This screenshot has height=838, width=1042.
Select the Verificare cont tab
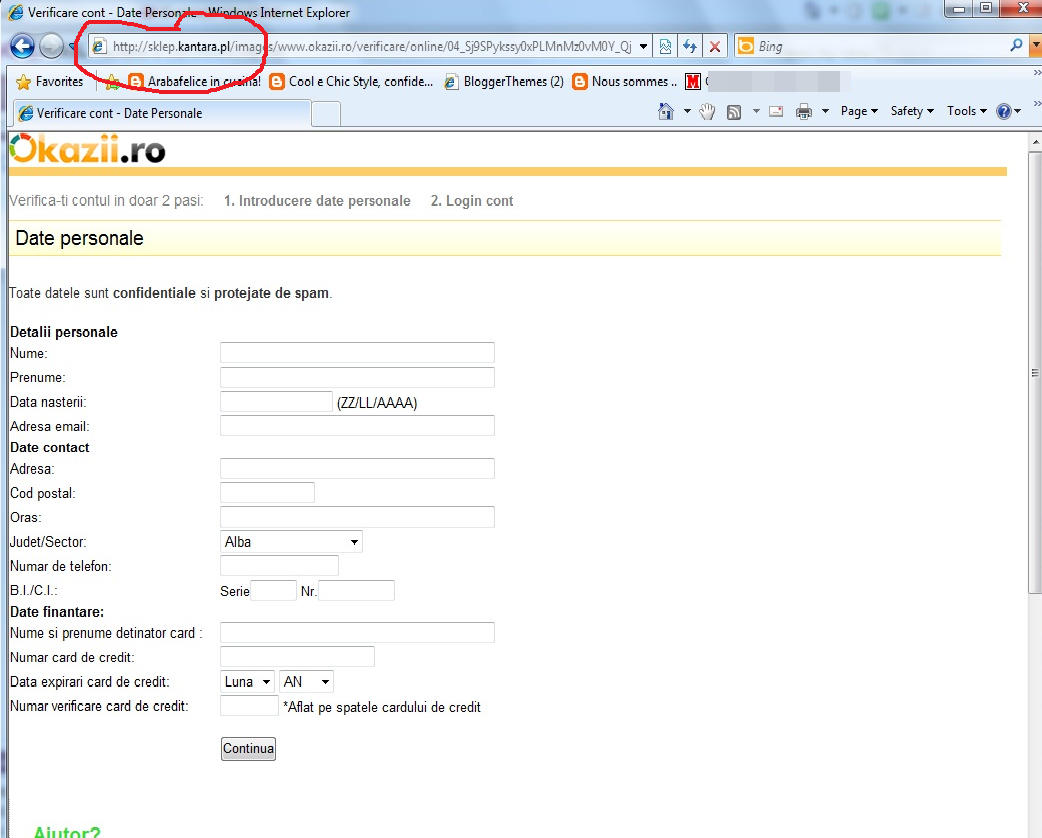pyautogui.click(x=161, y=113)
